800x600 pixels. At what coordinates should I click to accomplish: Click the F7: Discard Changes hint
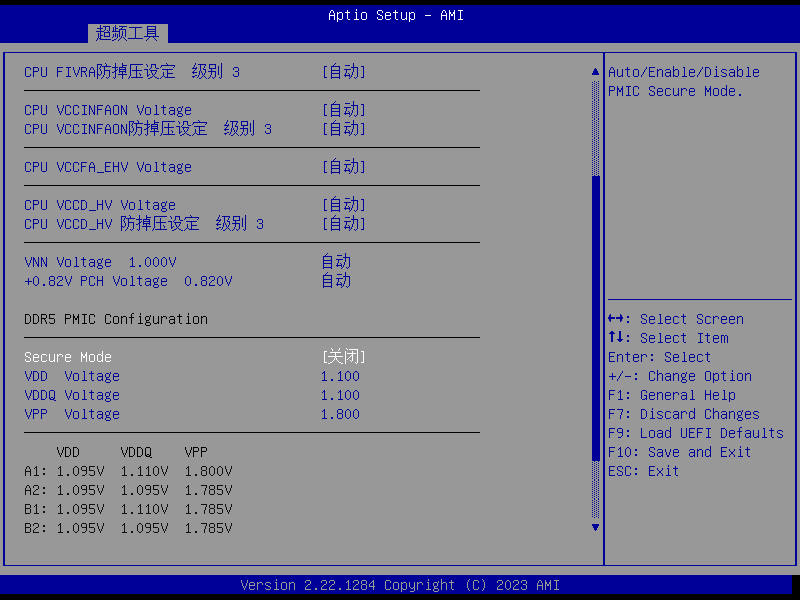683,414
